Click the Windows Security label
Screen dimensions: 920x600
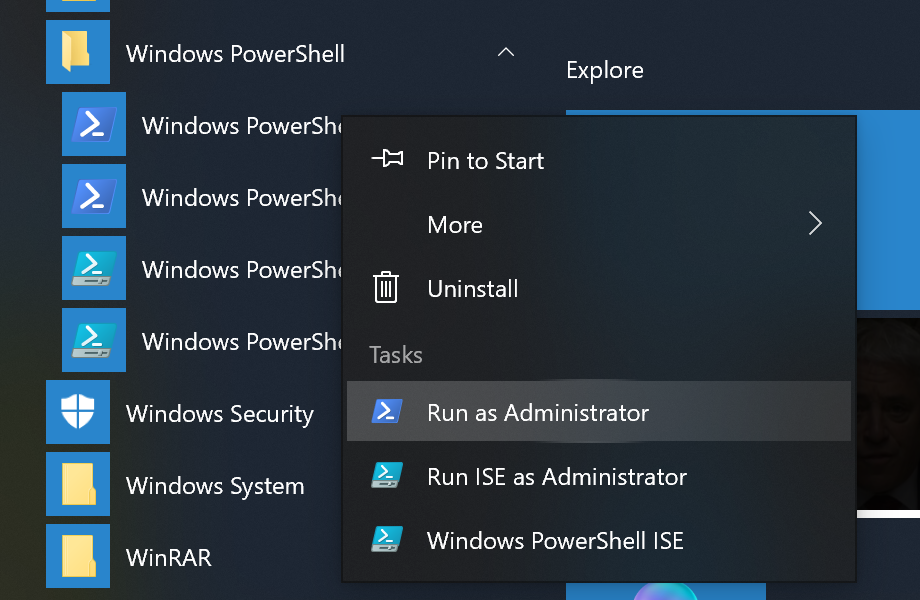220,414
